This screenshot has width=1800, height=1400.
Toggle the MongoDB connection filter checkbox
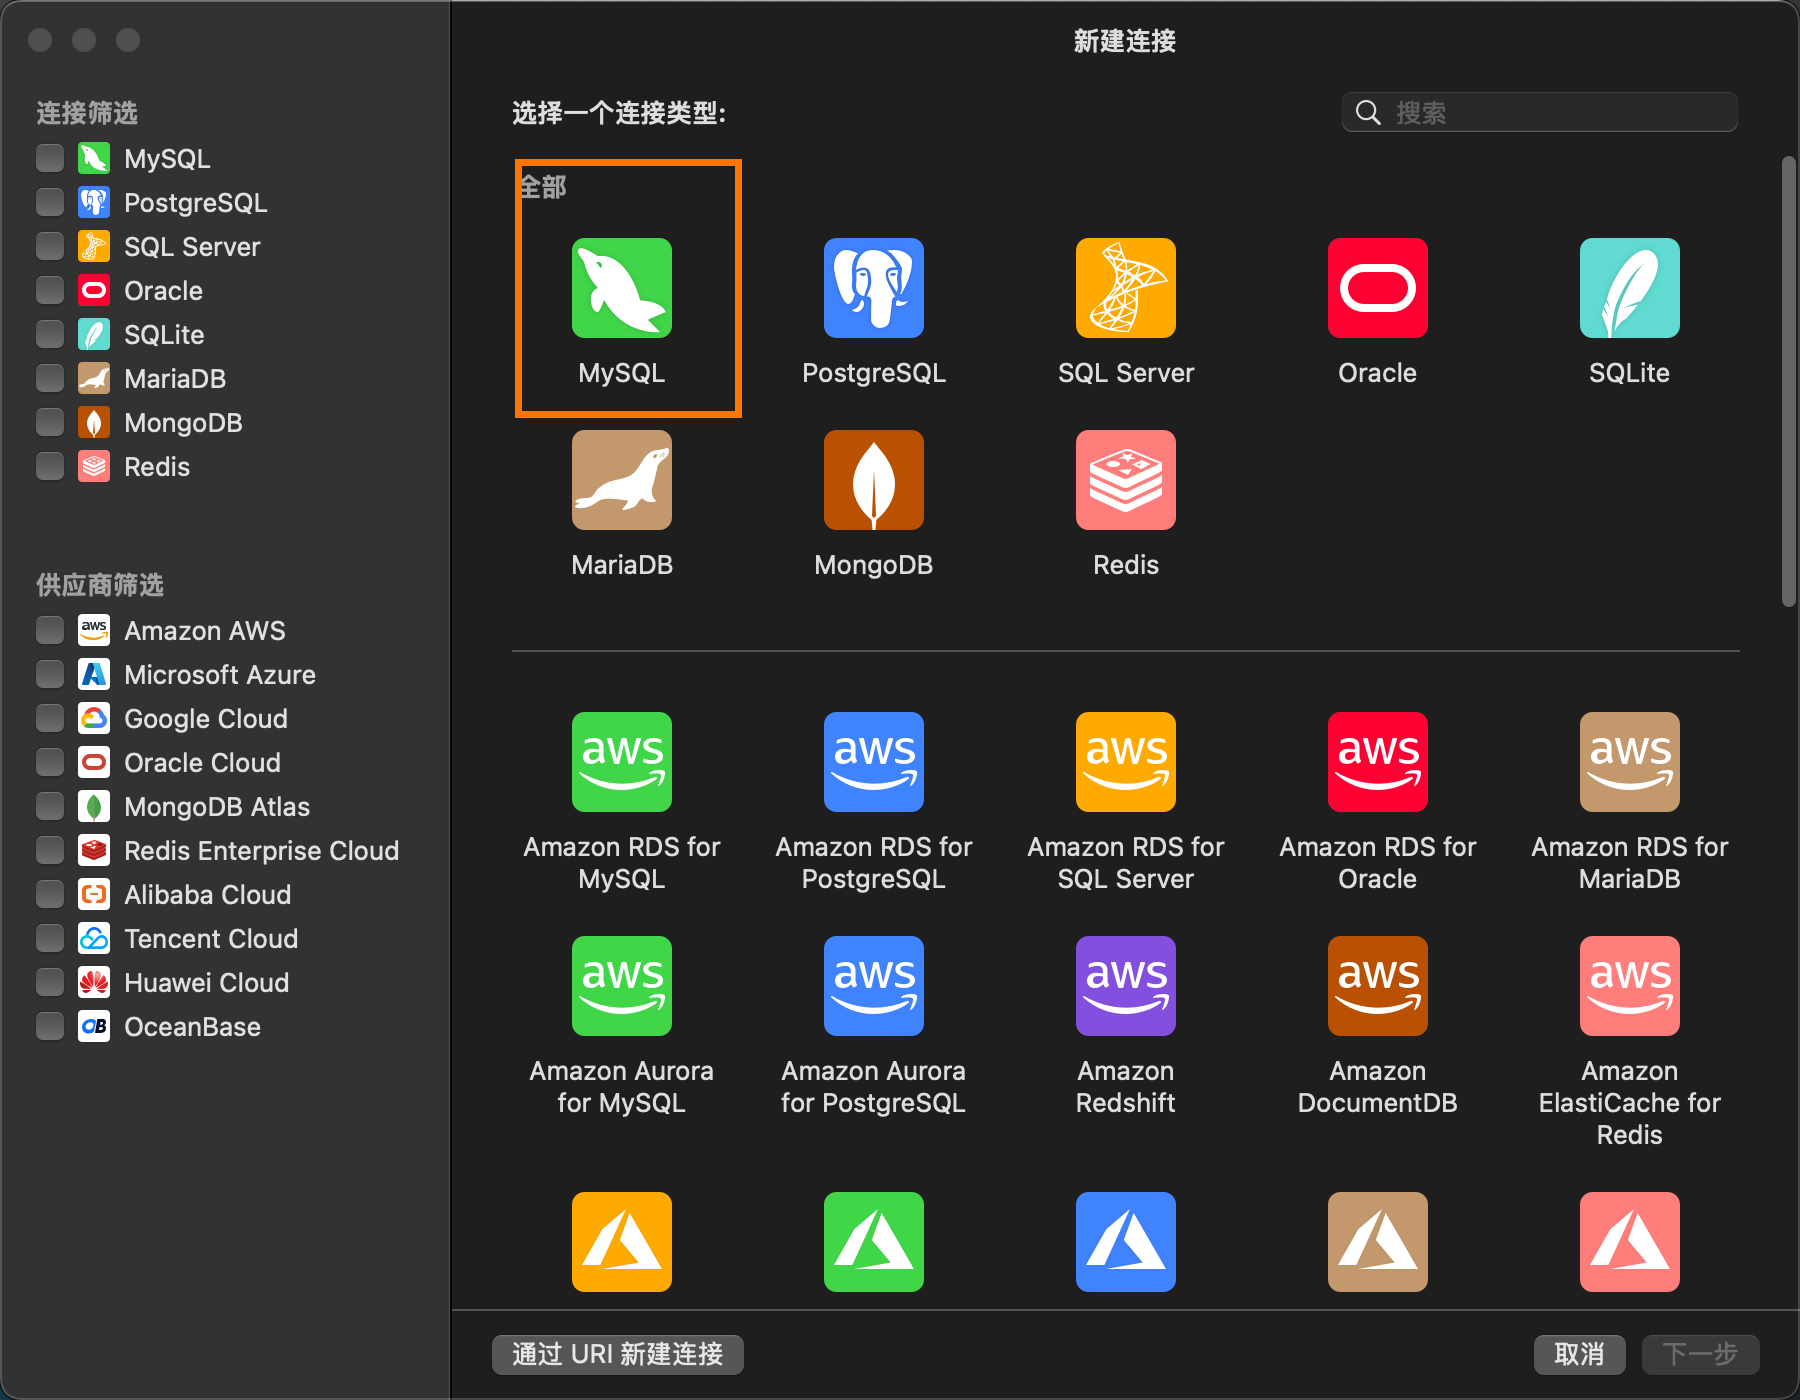[50, 422]
